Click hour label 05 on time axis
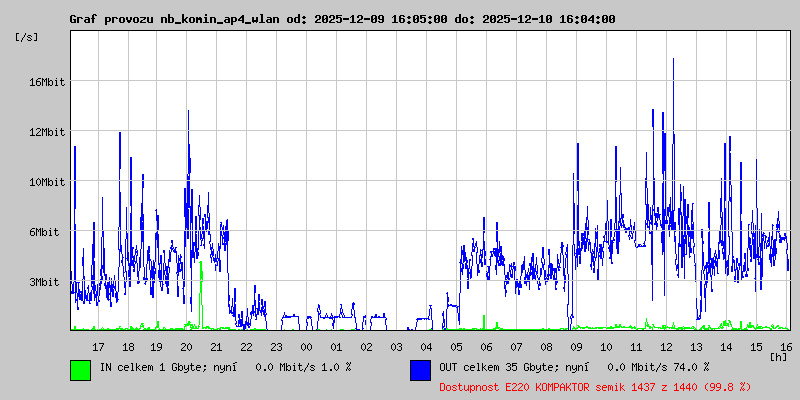Viewport: 800px width, 400px height. click(457, 347)
